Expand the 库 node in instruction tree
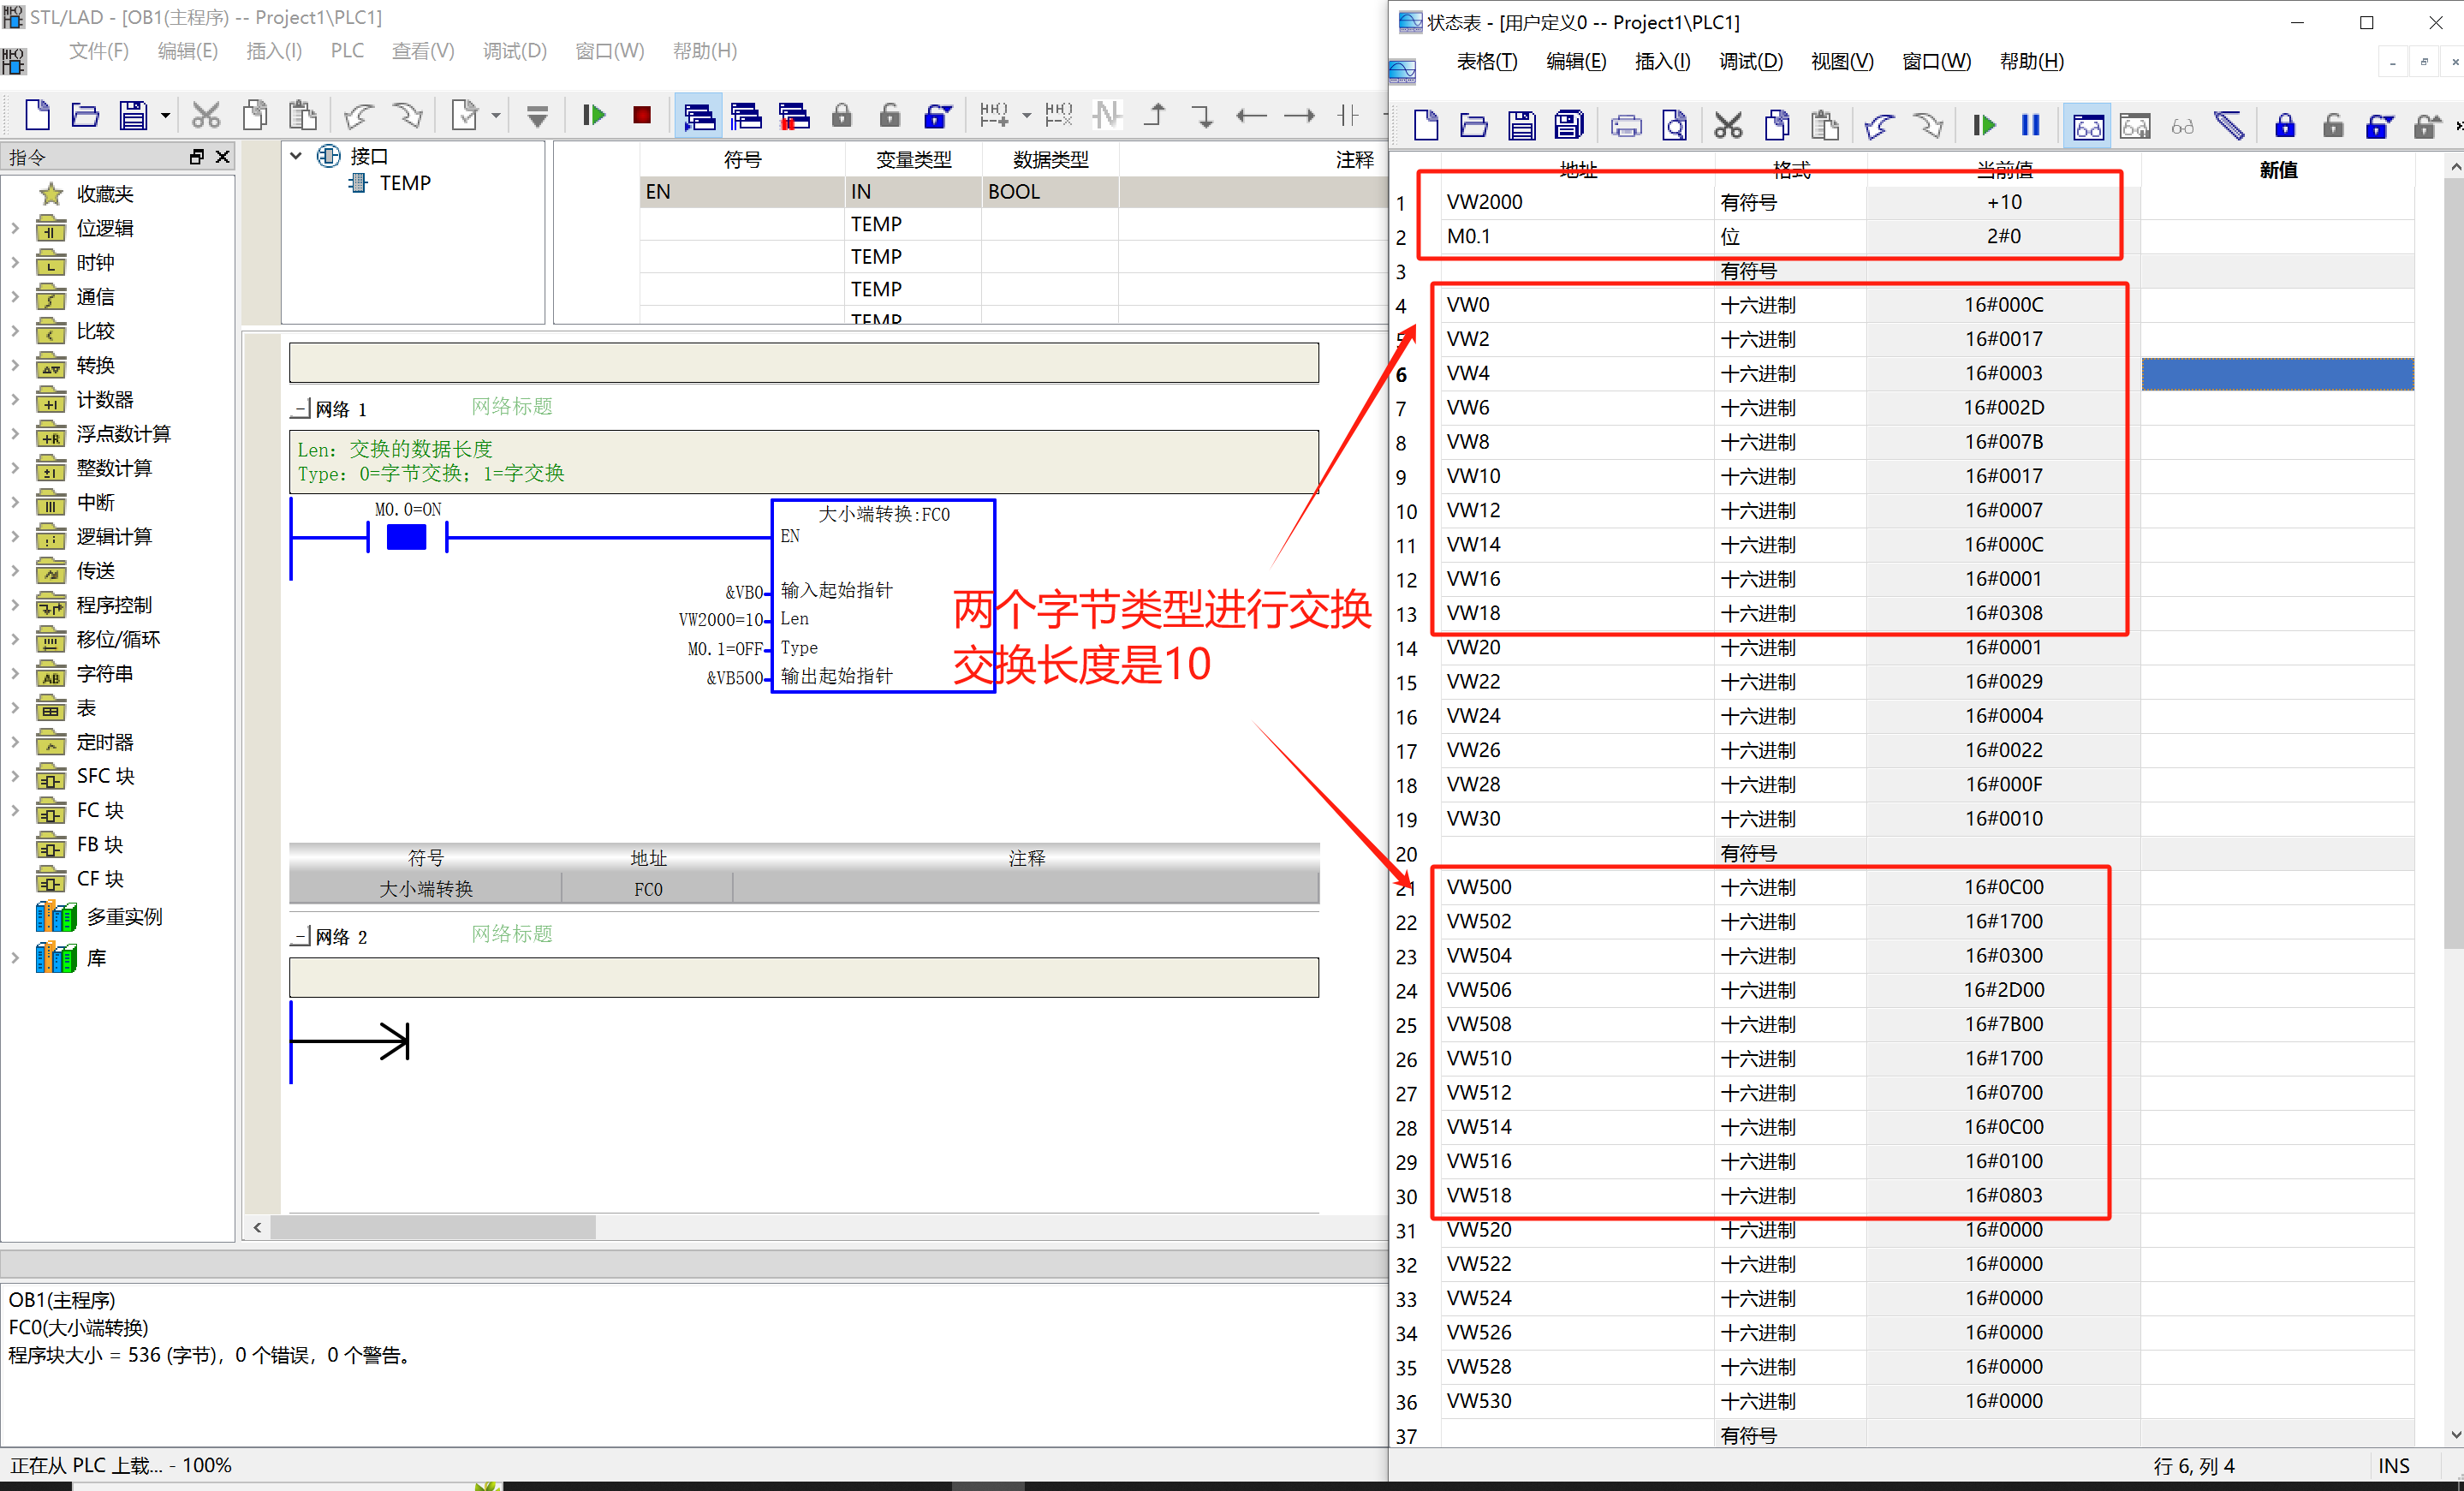Viewport: 2464px width, 1491px height. click(x=15, y=957)
